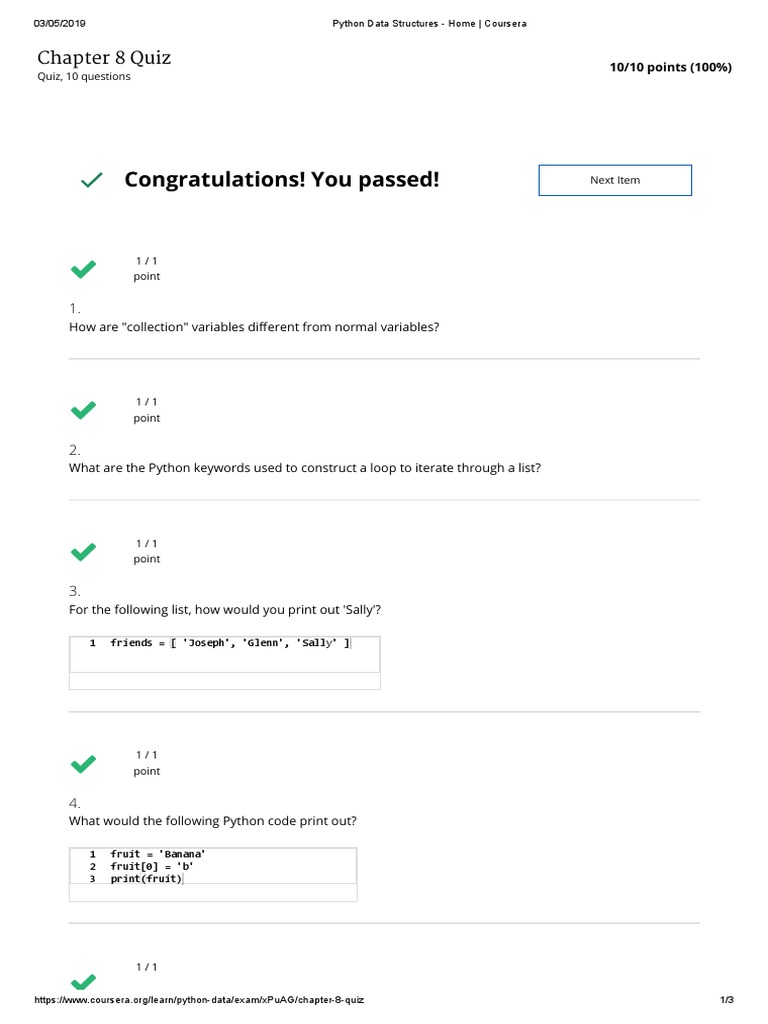The height and width of the screenshot is (1024, 768).
Task: Click the partially visible checkmark for question 5
Action: tap(83, 980)
